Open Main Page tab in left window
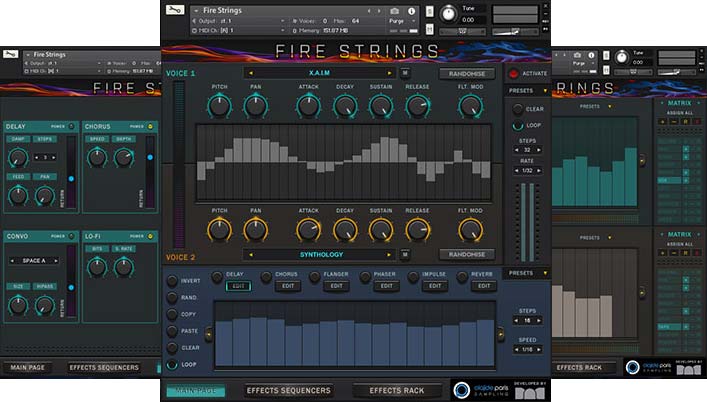 coord(28,368)
